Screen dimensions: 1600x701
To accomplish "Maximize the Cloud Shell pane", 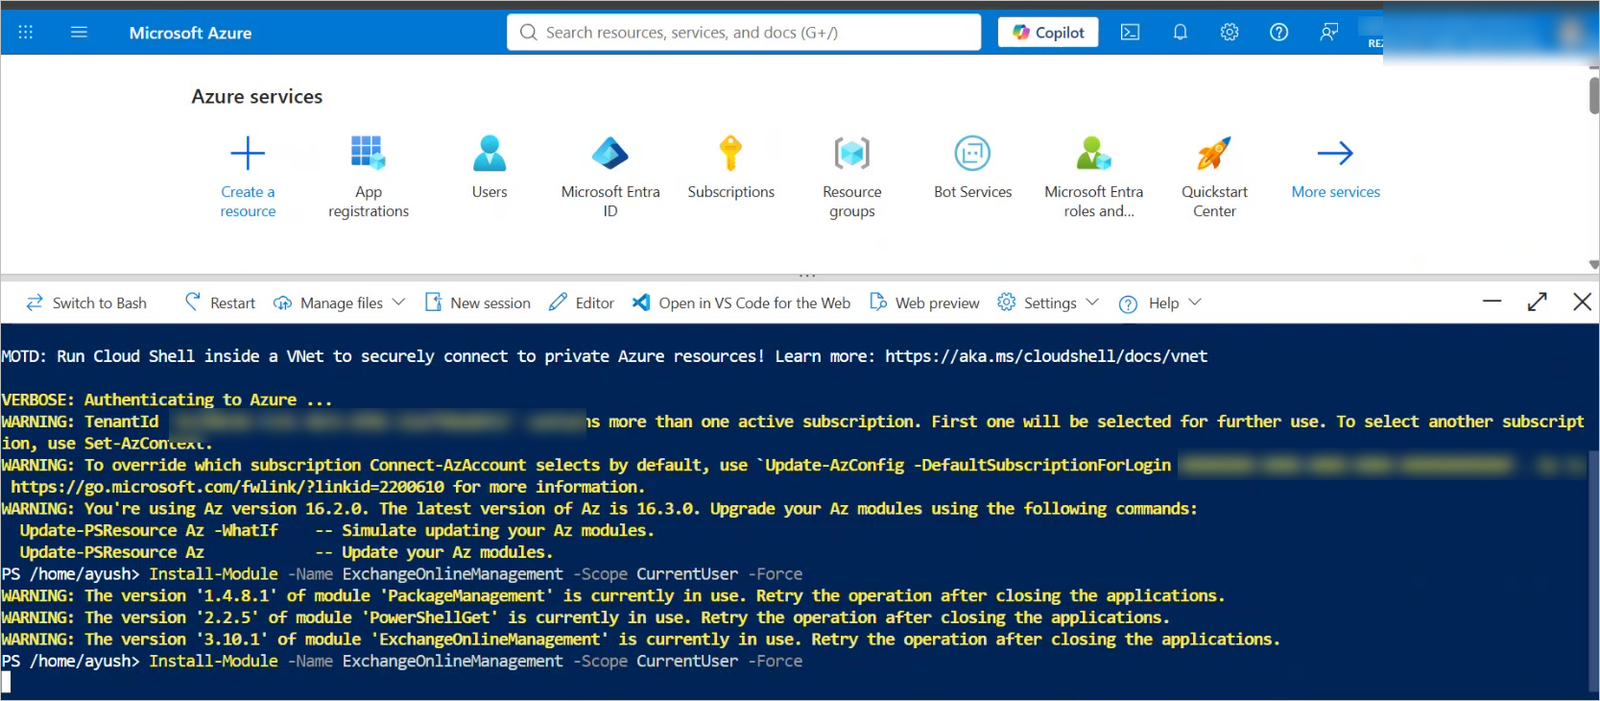I will tap(1537, 301).
